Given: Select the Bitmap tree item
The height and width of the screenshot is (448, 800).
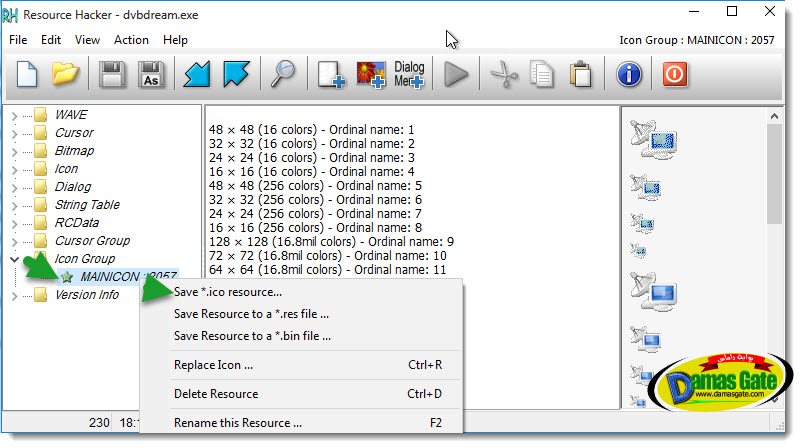Looking at the screenshot, I should (74, 151).
